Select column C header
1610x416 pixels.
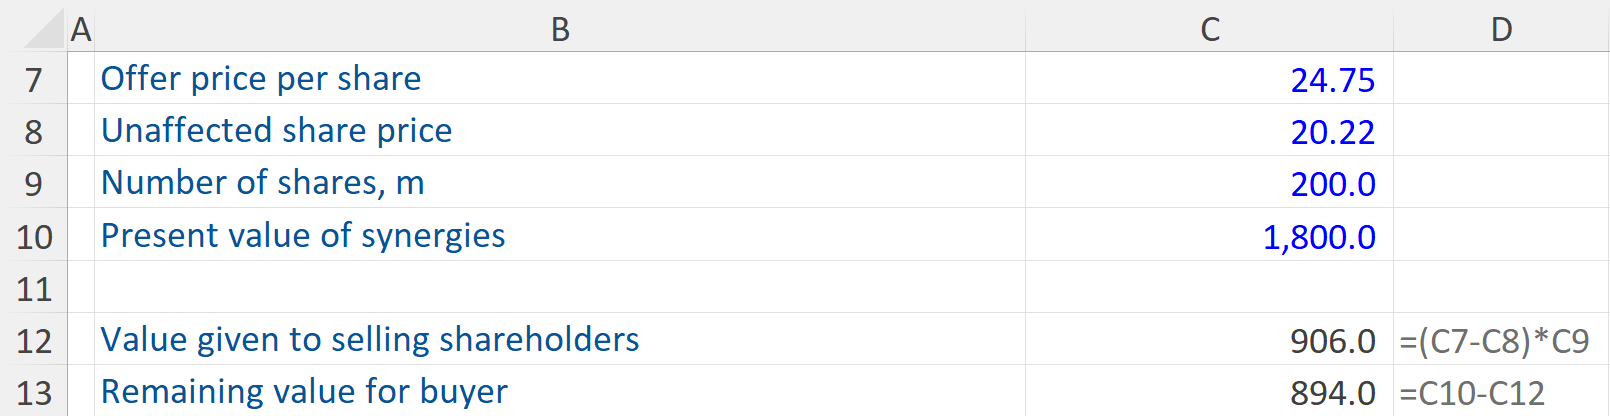(x=1209, y=30)
